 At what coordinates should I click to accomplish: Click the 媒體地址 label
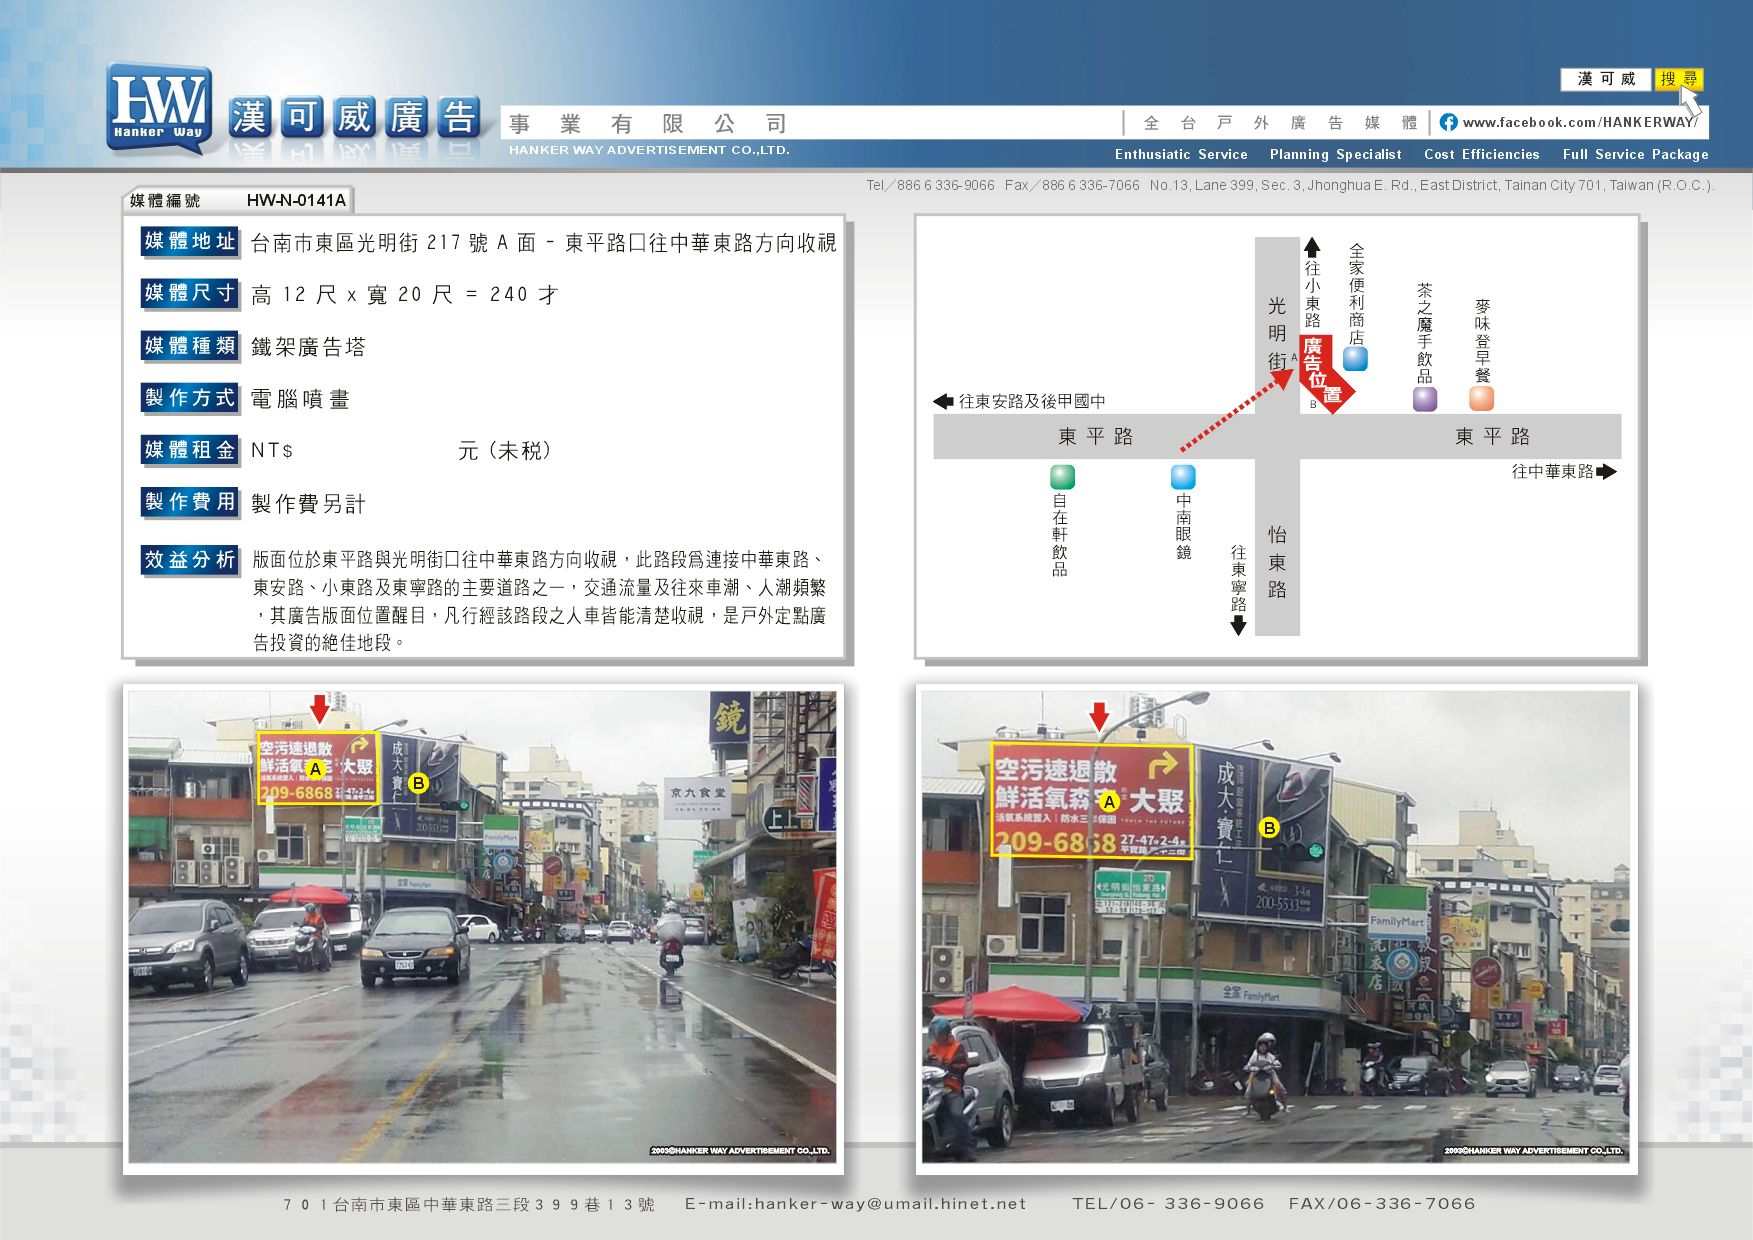tap(189, 241)
